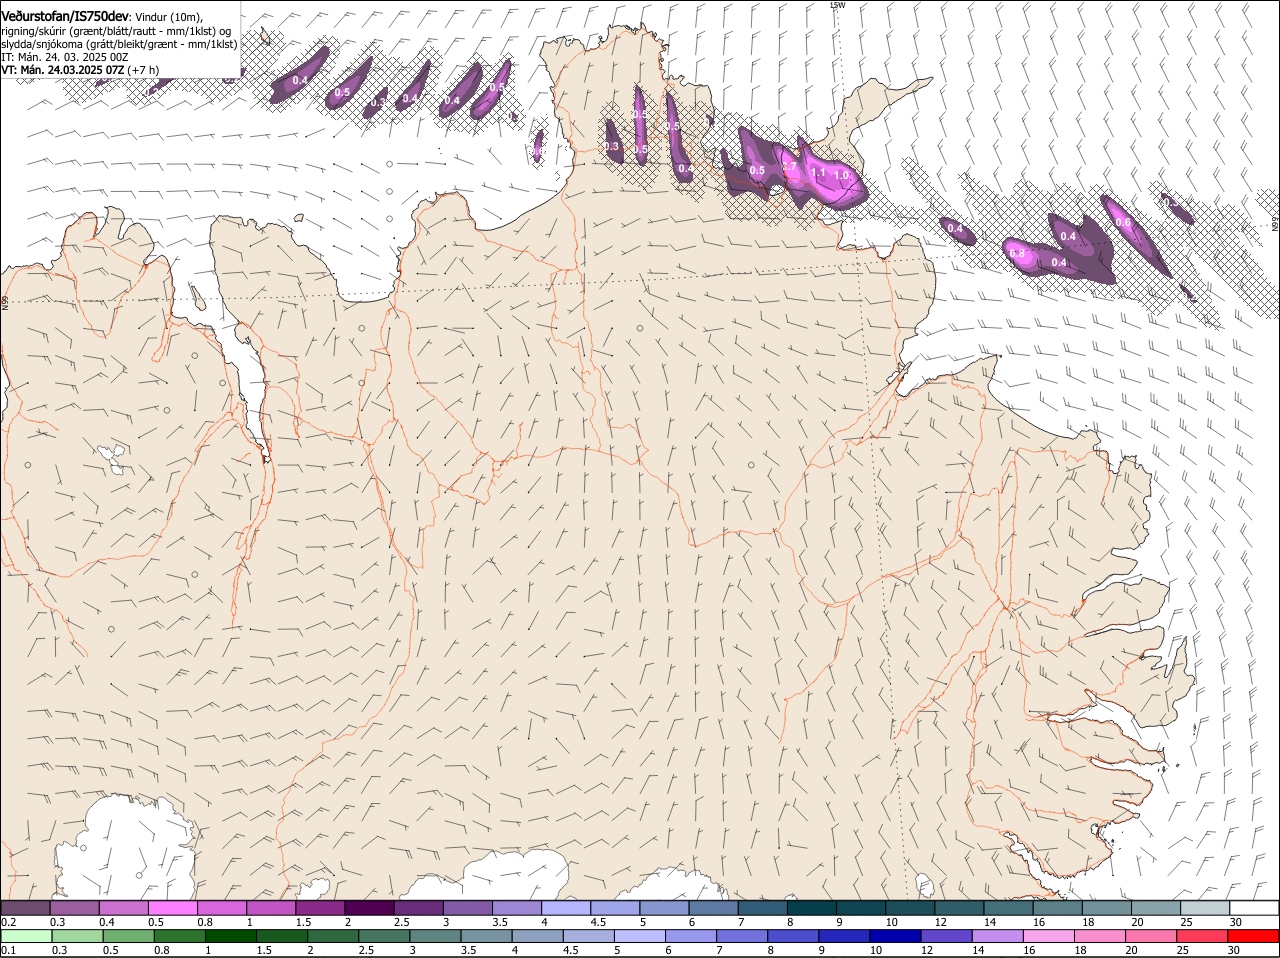Pick the pale green 0.1 swatch, bottom scale
The width and height of the screenshot is (1280, 958).
(x=26, y=936)
